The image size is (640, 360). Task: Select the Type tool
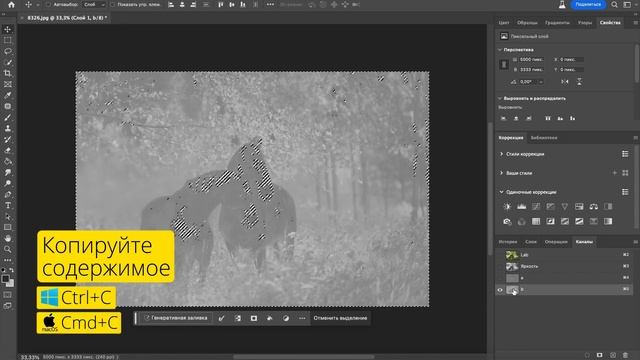pyautogui.click(x=7, y=205)
